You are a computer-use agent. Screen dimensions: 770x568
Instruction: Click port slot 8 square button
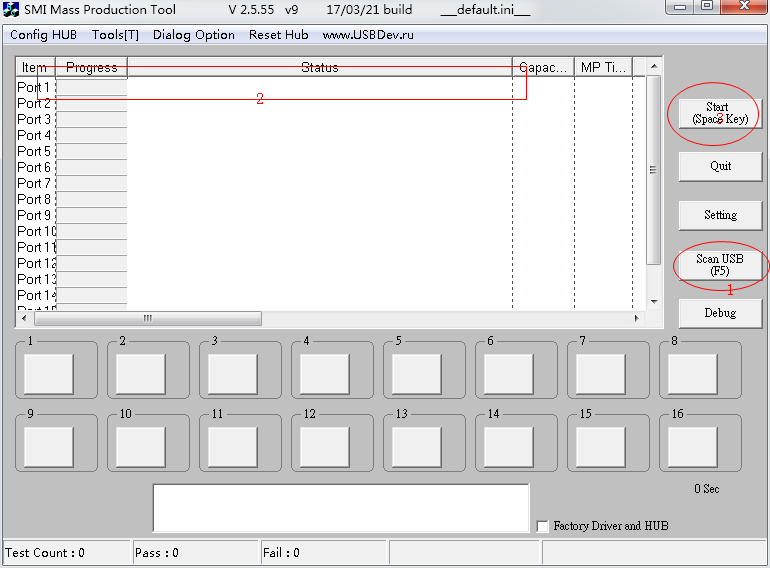pyautogui.click(x=693, y=374)
